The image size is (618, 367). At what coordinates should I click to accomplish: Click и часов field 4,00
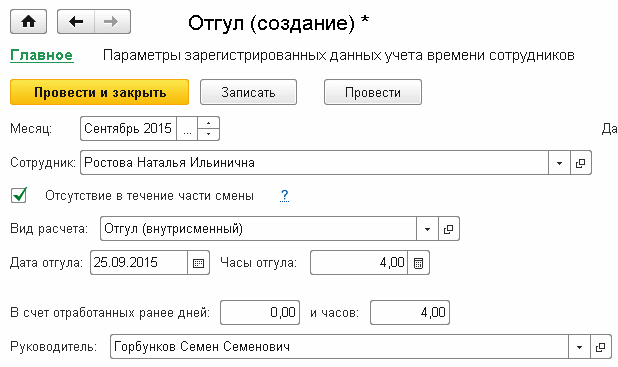point(410,313)
